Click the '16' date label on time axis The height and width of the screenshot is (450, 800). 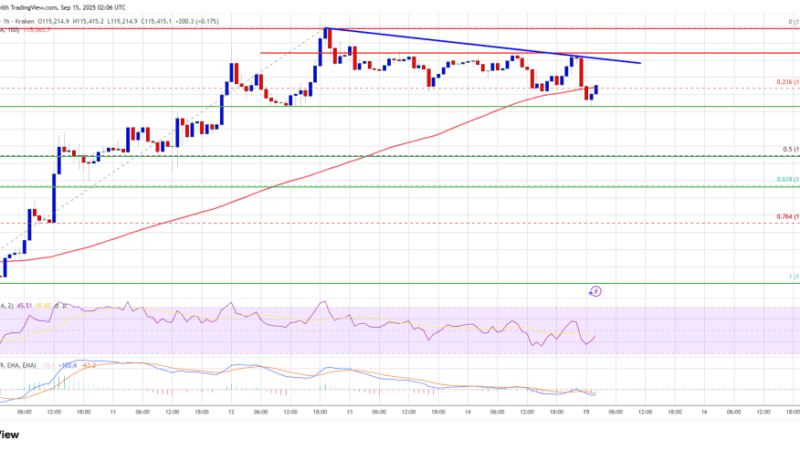click(x=704, y=412)
